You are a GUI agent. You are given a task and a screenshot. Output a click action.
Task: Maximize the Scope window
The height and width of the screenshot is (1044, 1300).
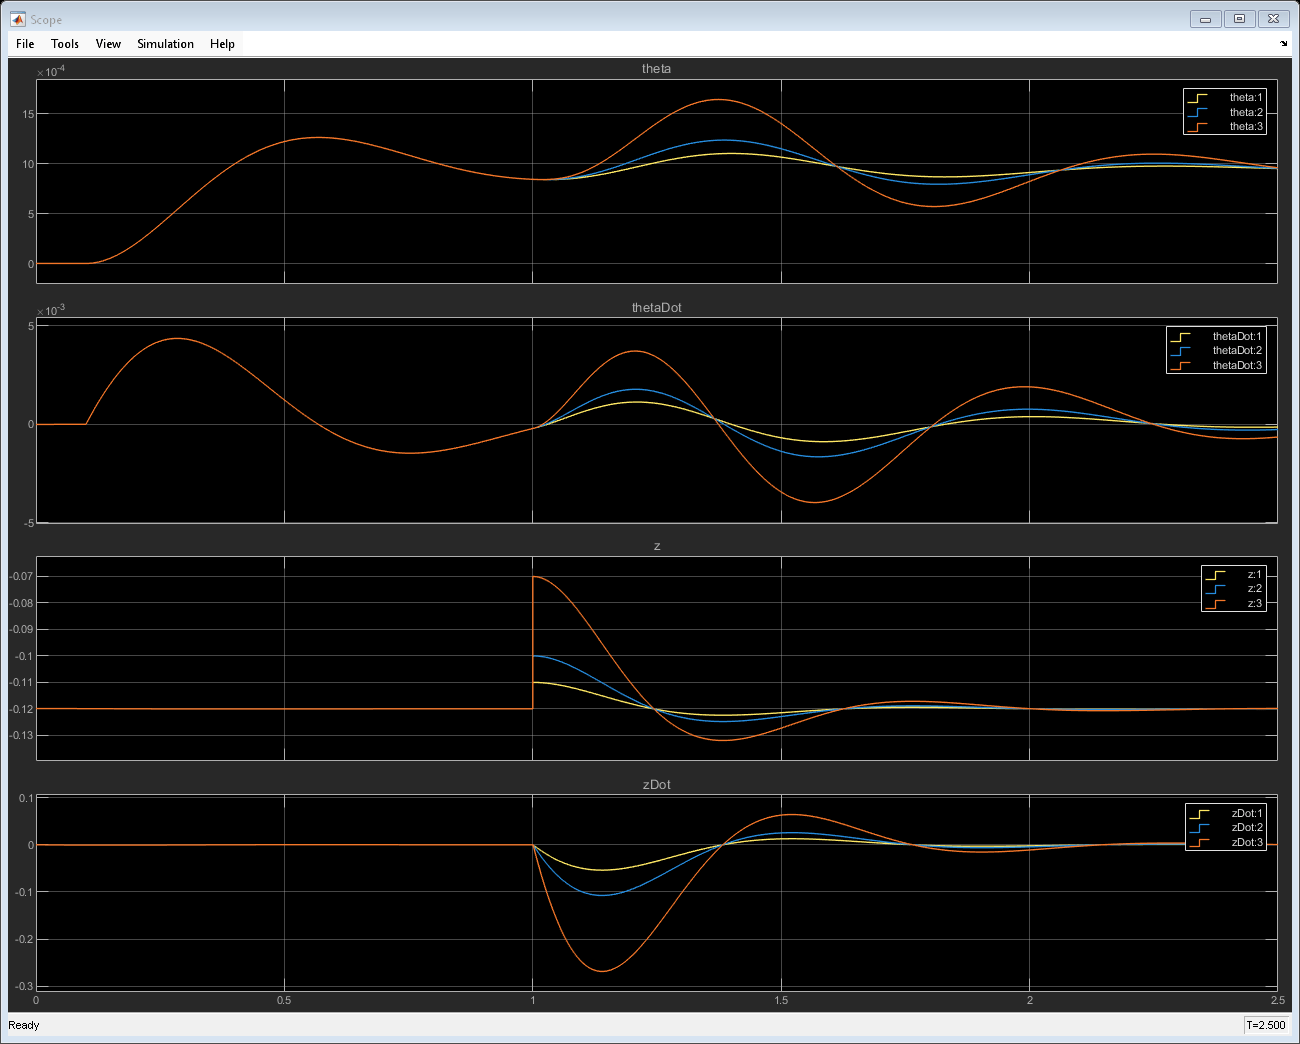coord(1239,19)
